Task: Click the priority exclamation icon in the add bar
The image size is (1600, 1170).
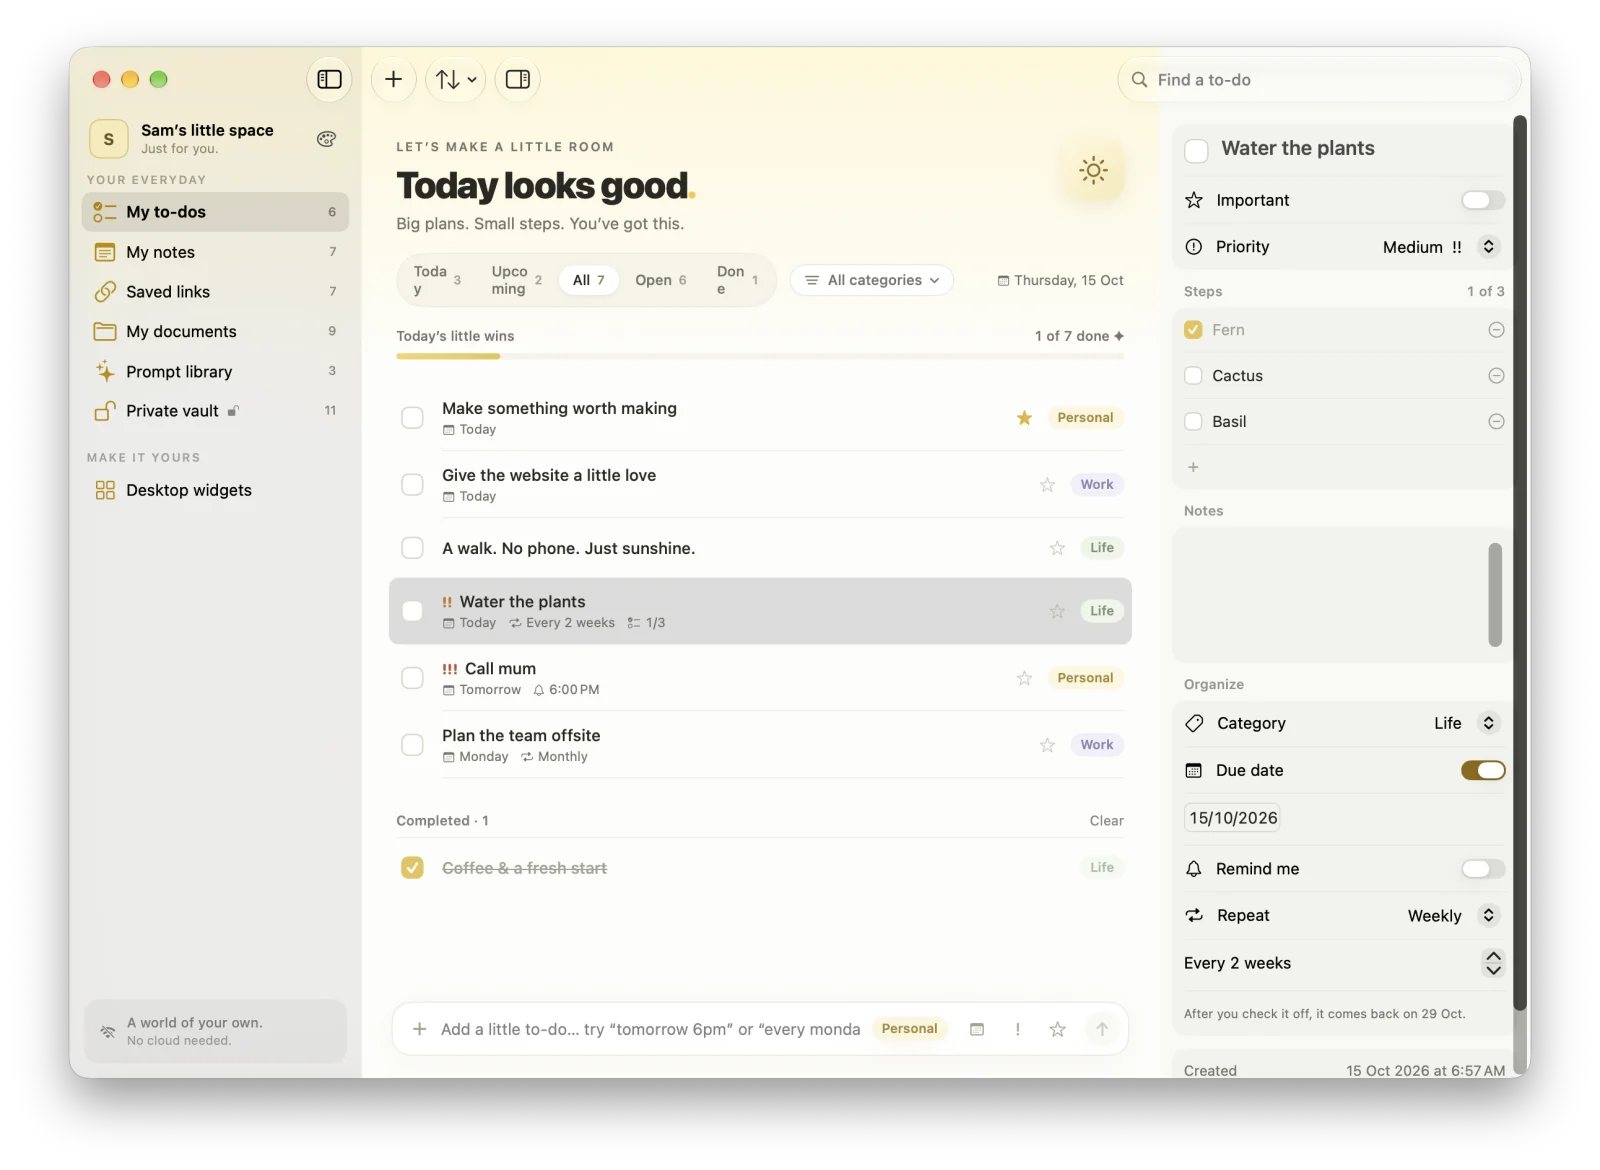Action: [1017, 1029]
